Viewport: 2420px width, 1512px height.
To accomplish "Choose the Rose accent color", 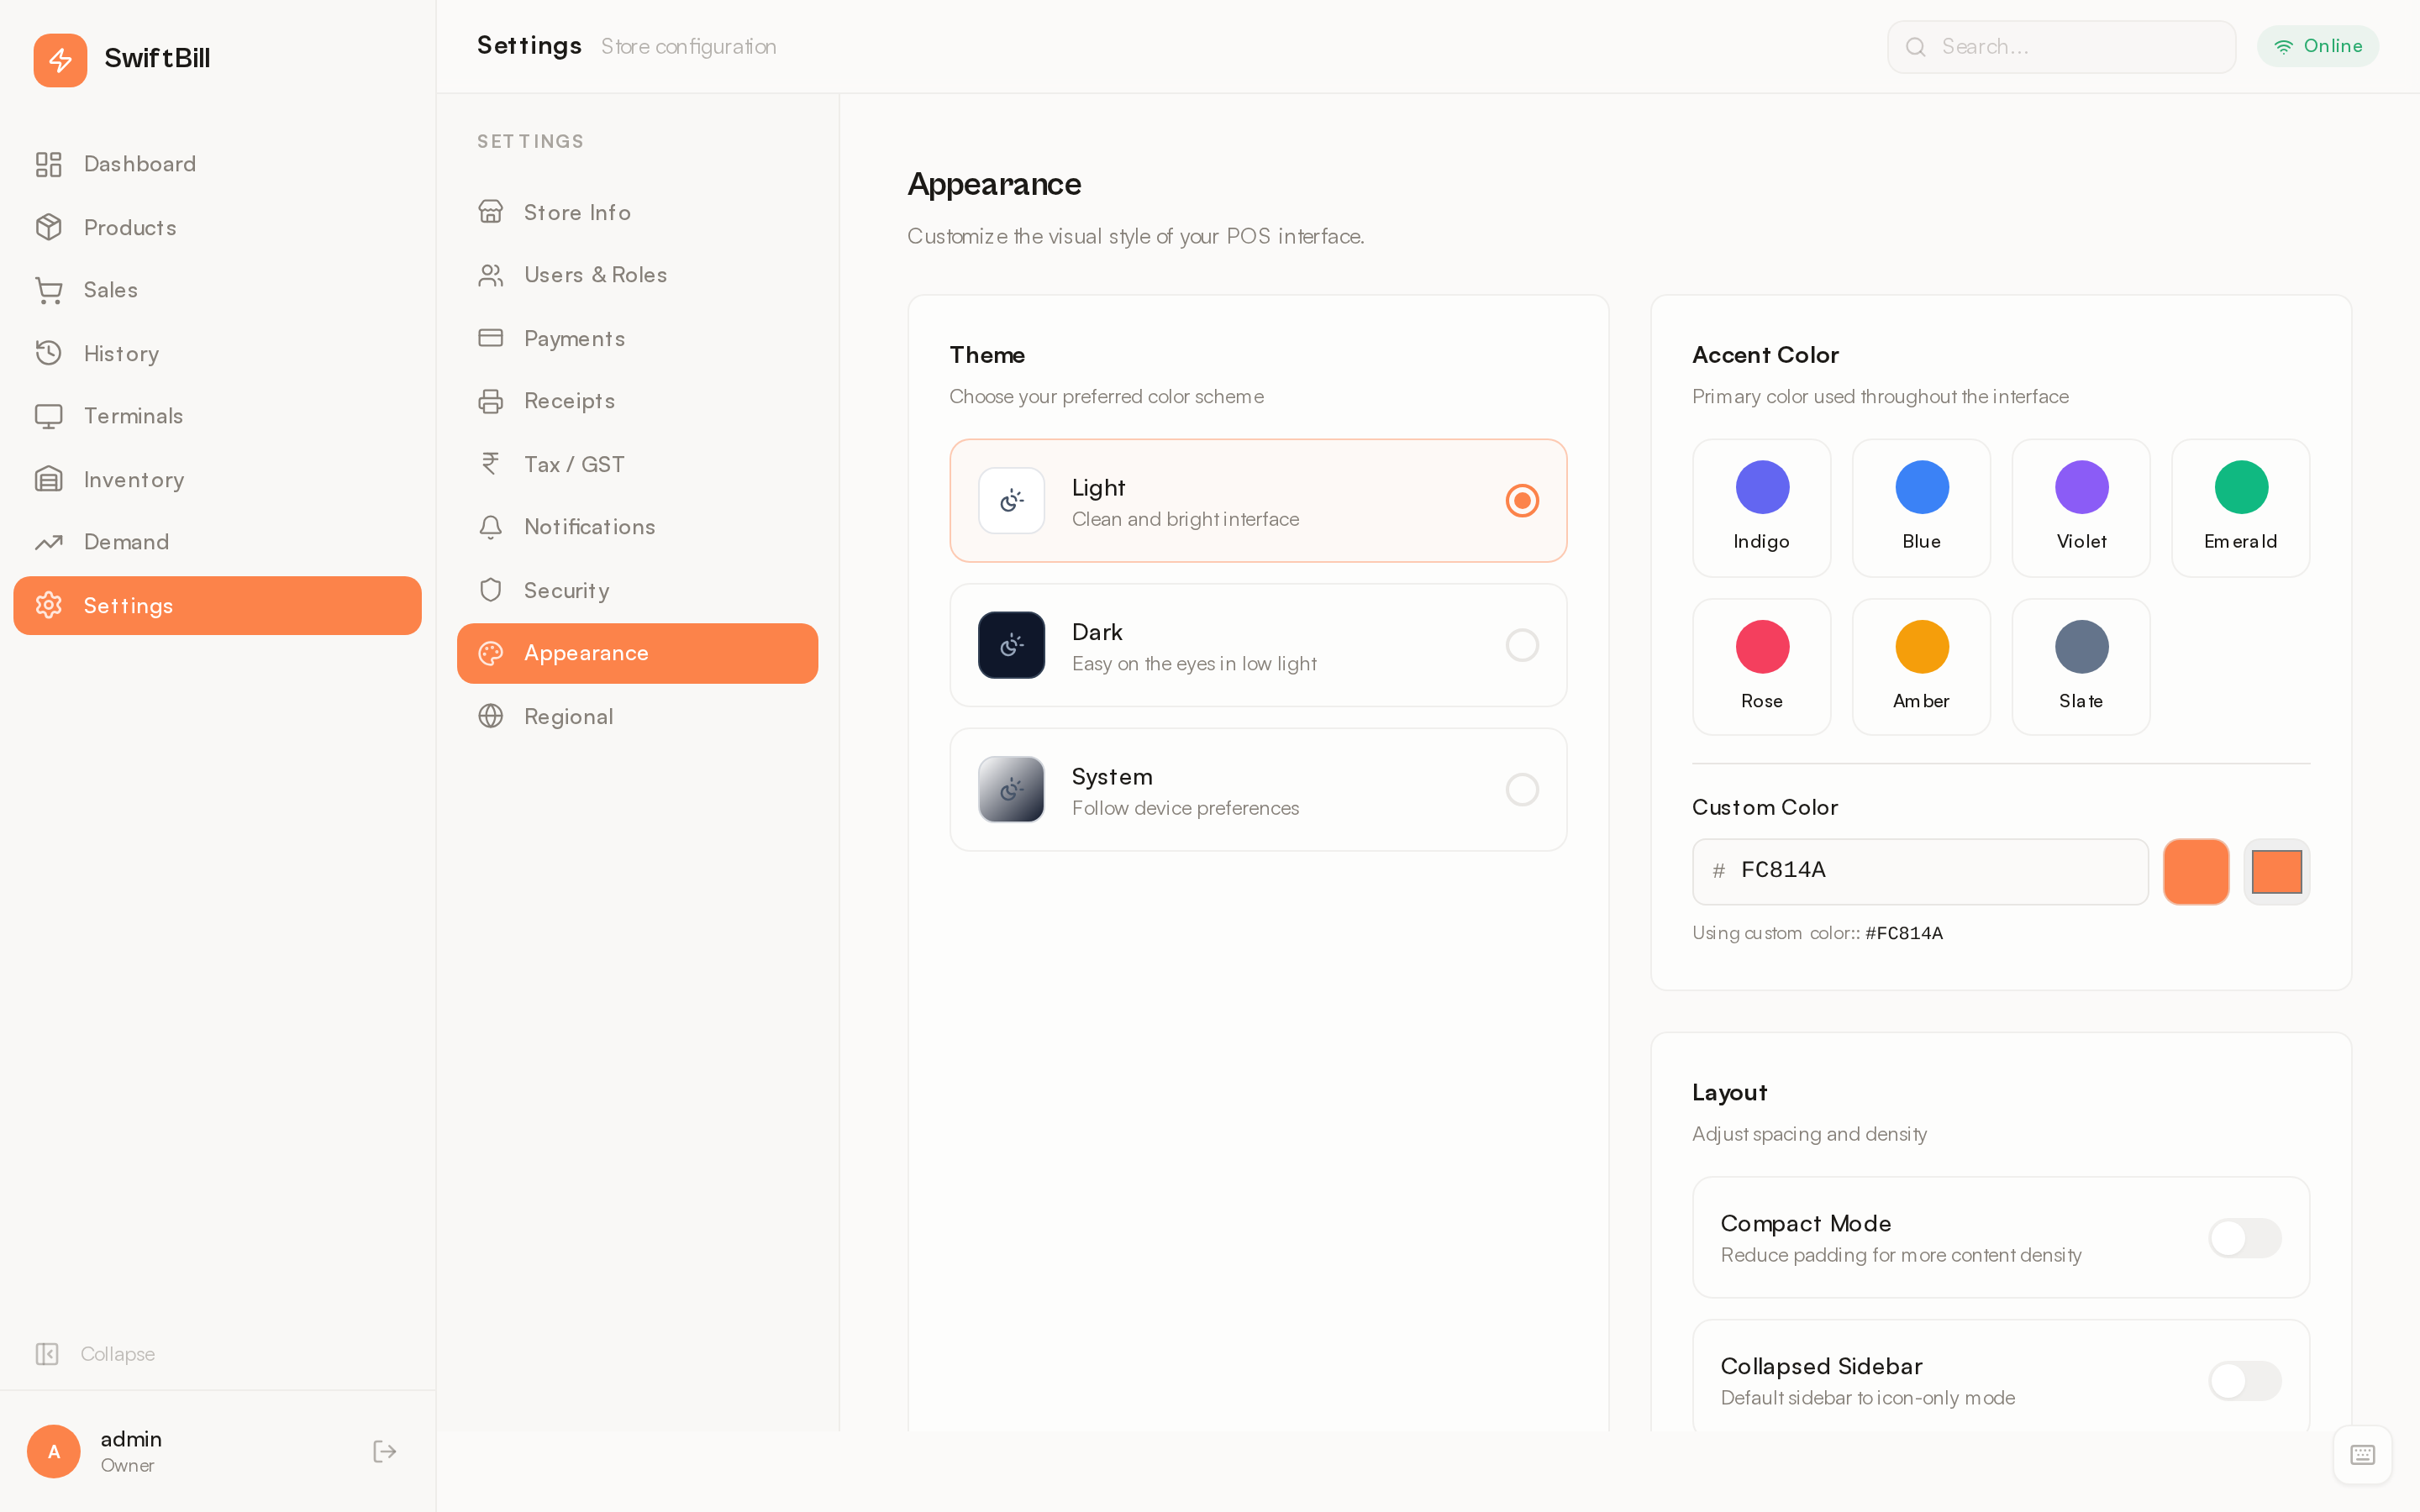I will tap(1761, 667).
